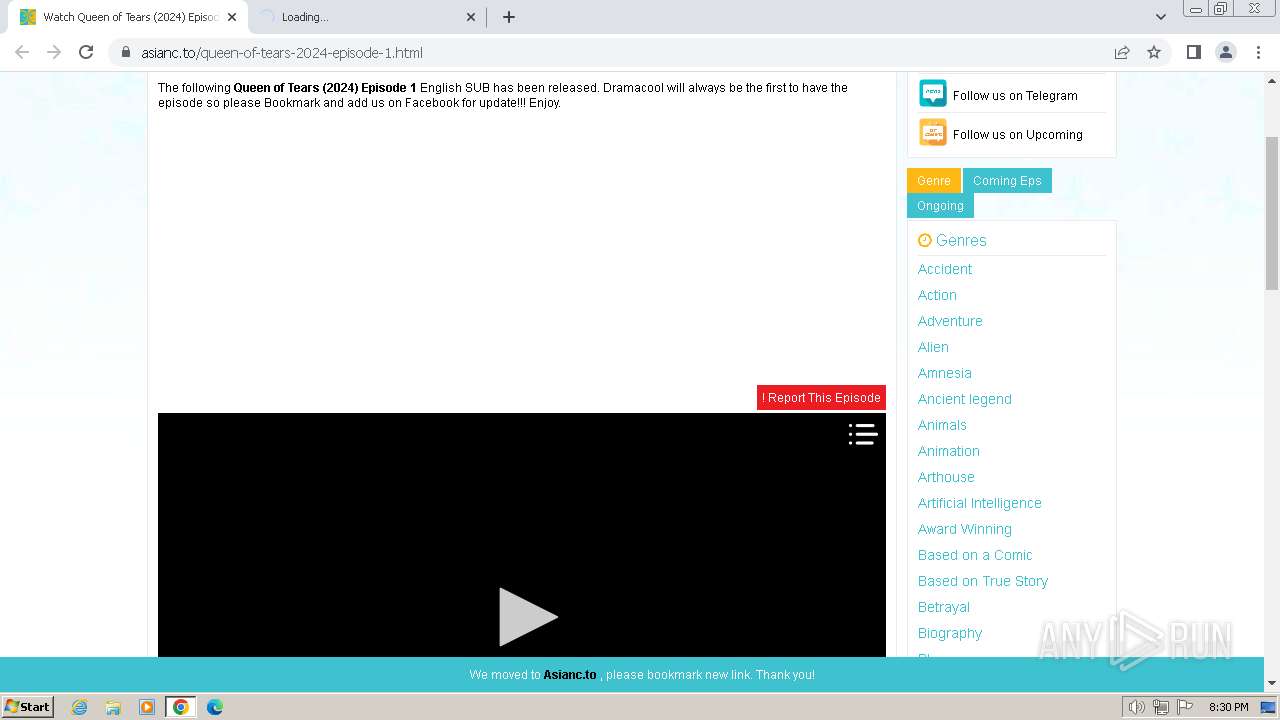Open Windows Media Player from taskbar

tap(147, 707)
